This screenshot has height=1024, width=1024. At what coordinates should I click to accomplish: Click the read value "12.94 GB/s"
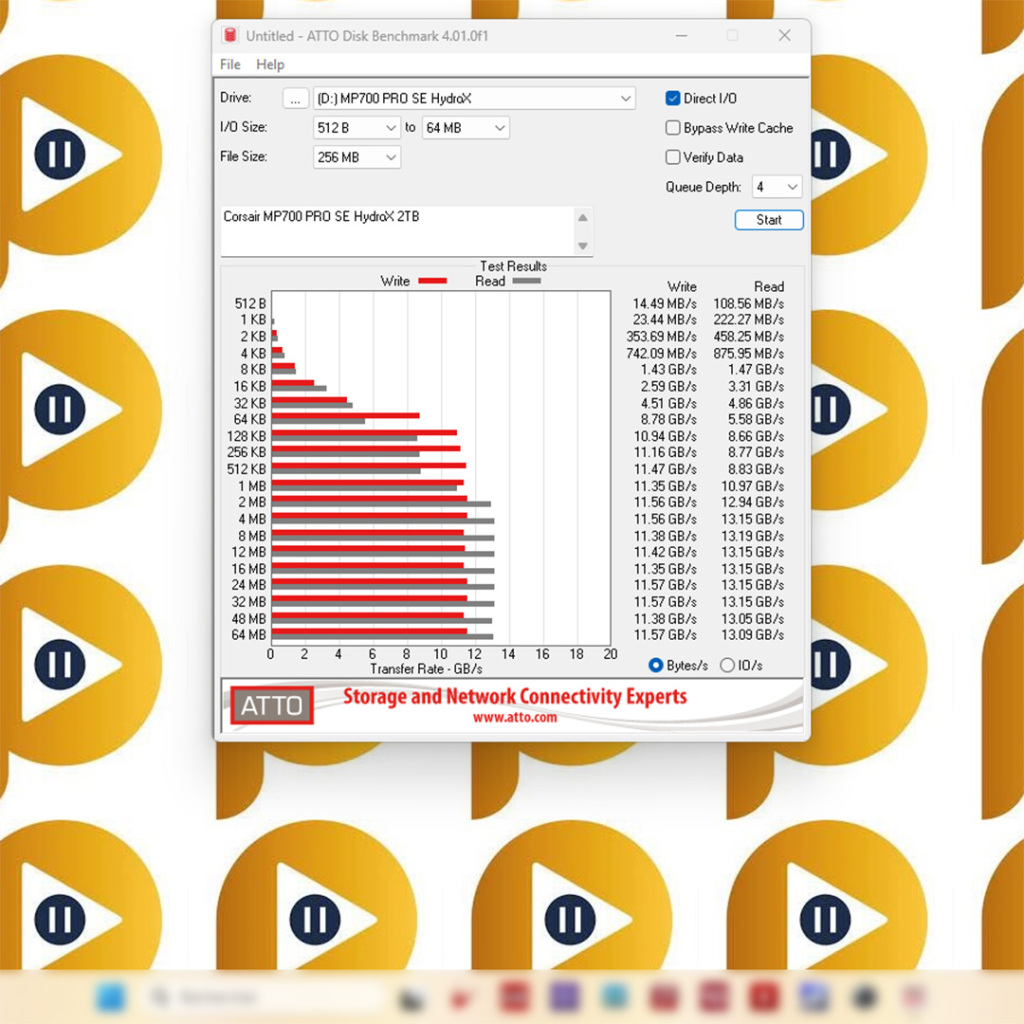point(752,502)
